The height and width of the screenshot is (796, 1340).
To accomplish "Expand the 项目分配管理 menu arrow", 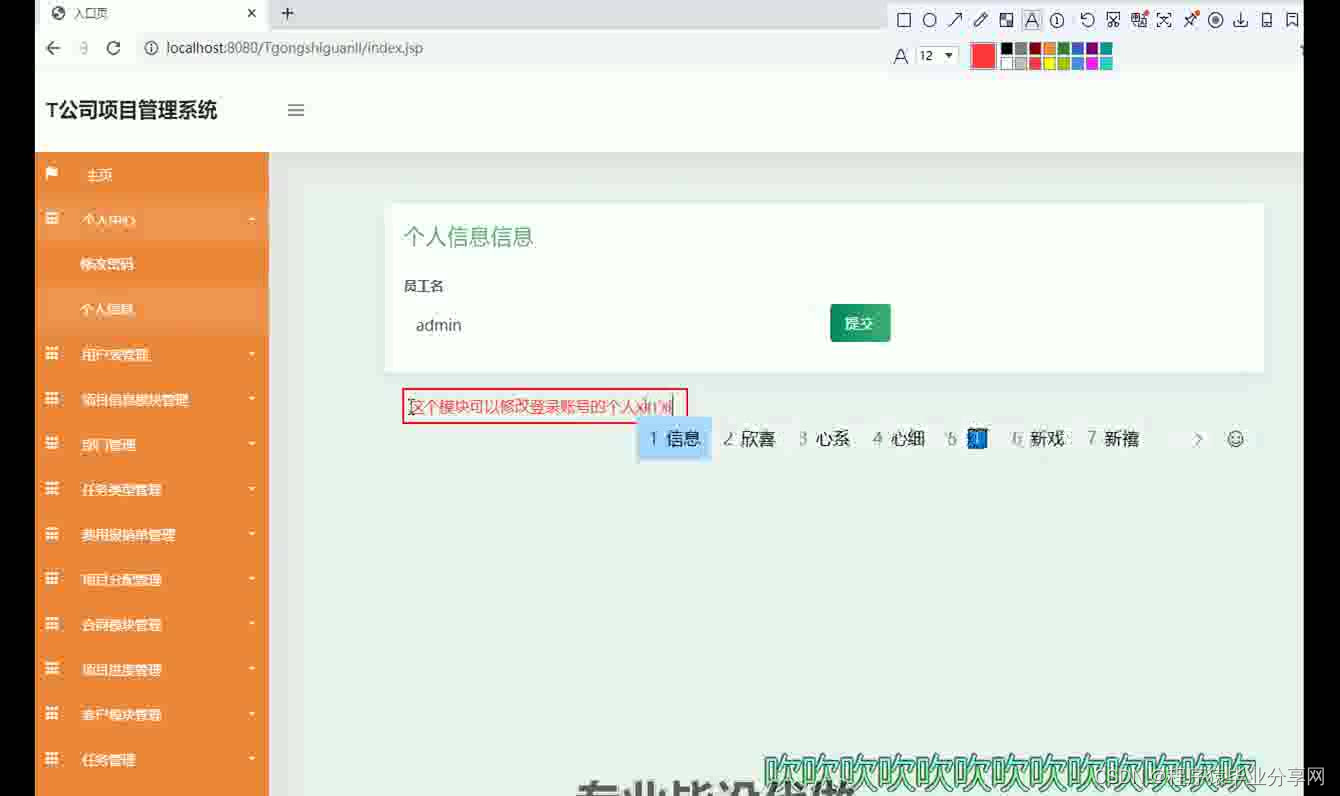I will click(x=252, y=579).
